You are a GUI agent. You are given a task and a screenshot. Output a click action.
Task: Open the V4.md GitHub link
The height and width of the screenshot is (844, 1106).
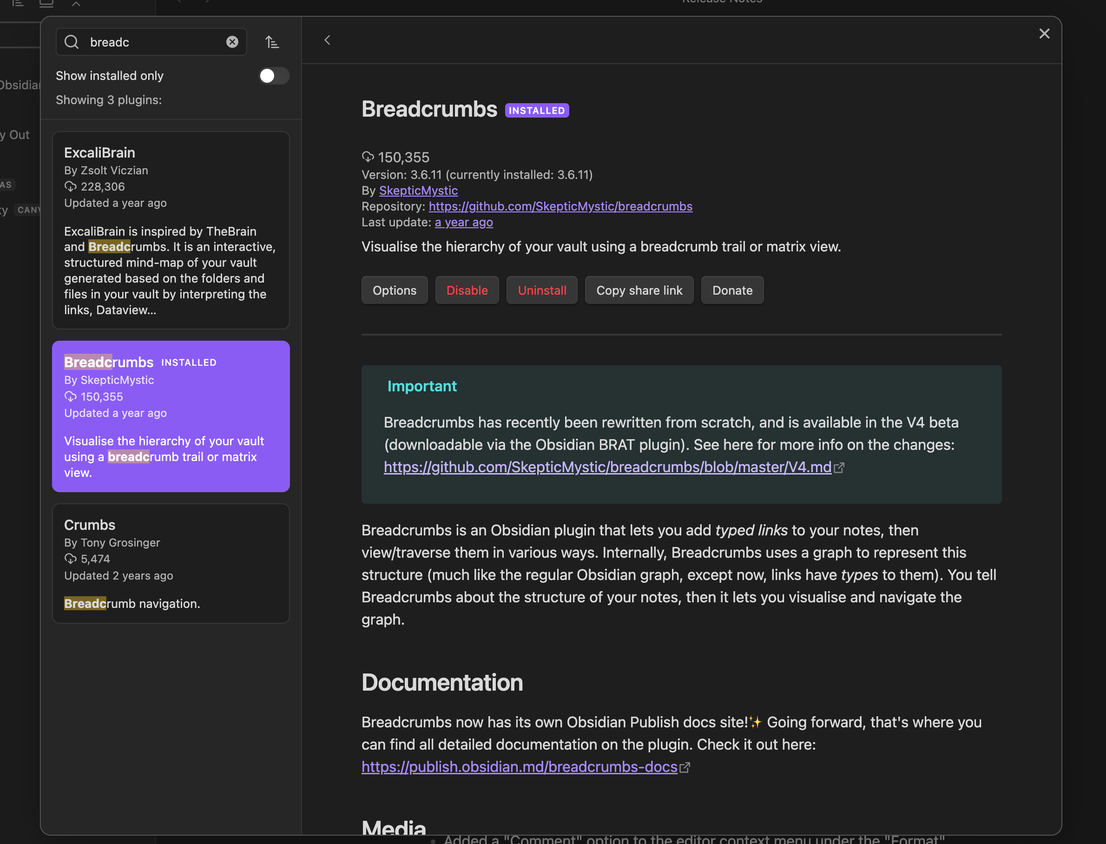point(607,467)
